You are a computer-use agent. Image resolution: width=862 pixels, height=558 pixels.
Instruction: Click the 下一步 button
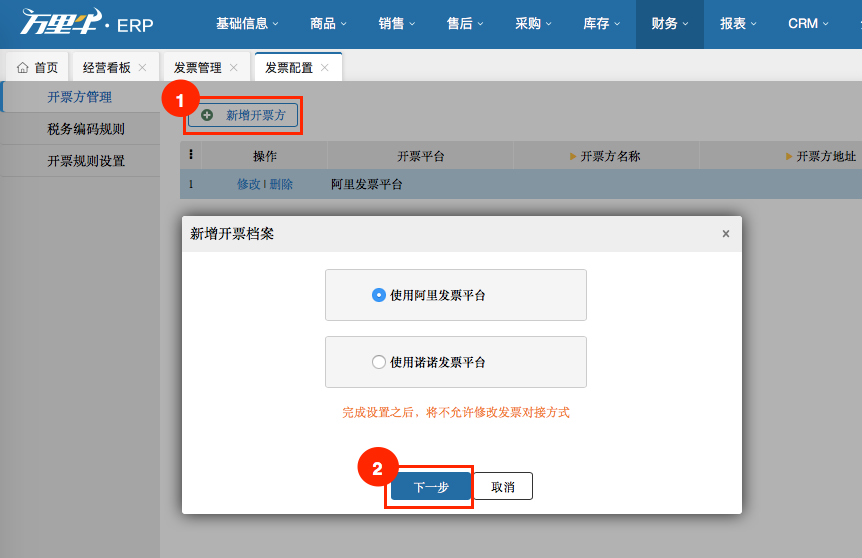point(431,487)
